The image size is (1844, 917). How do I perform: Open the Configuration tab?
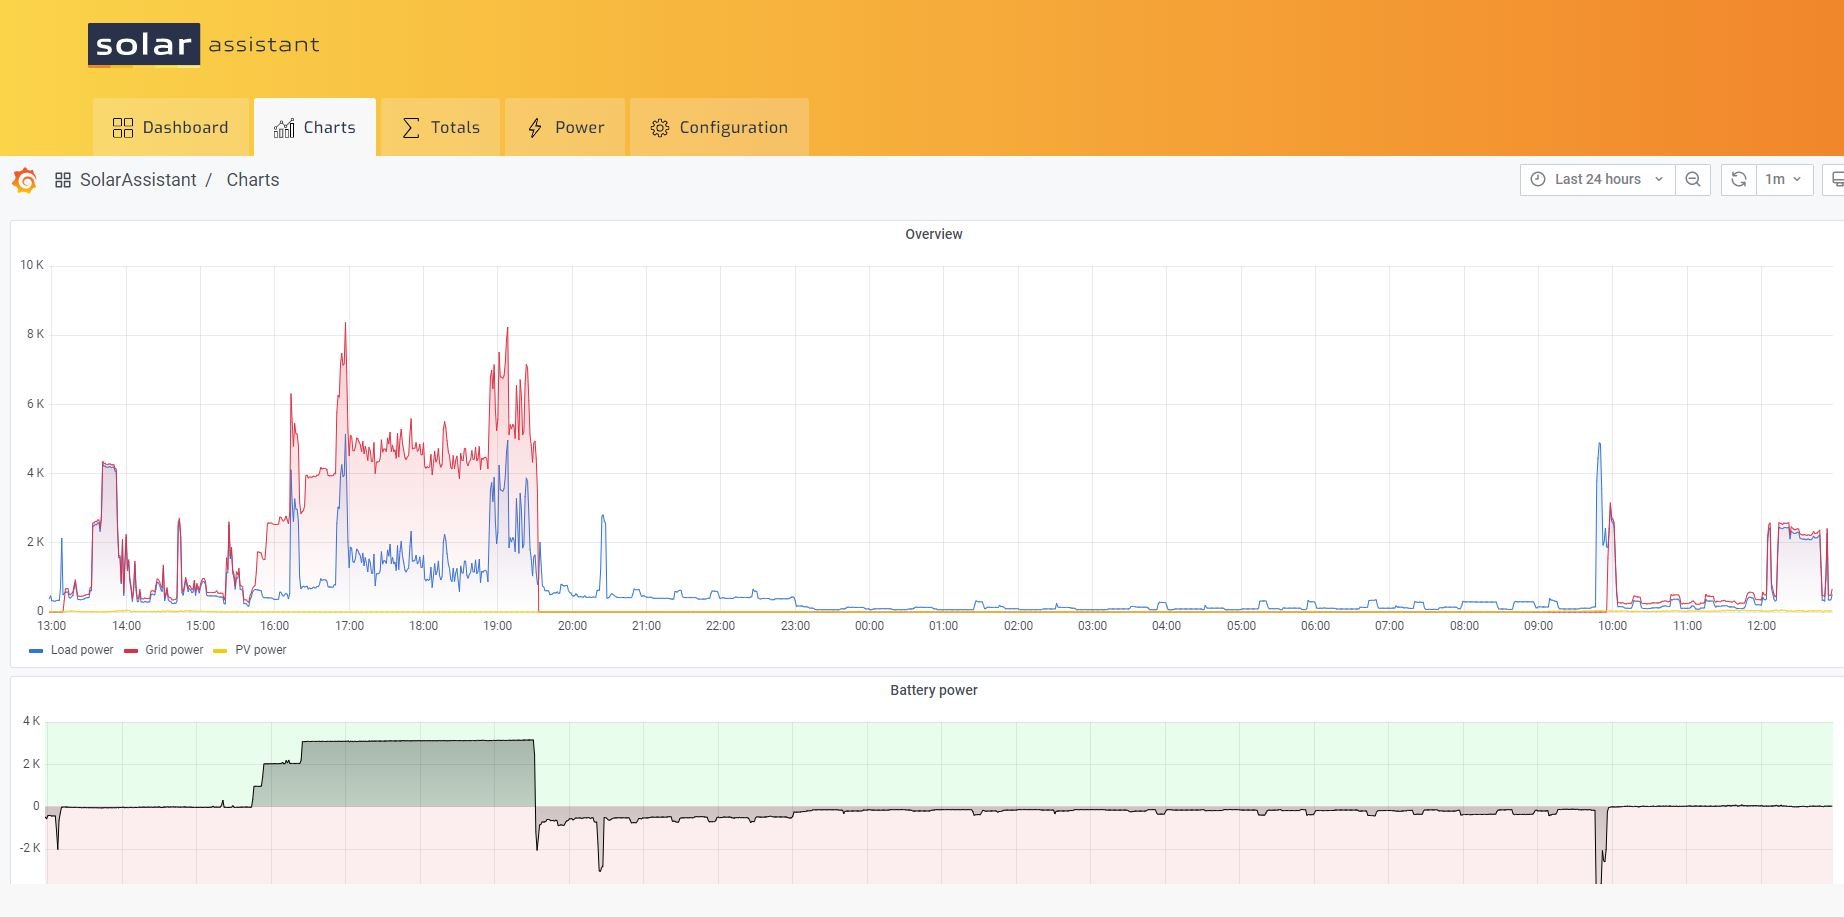(719, 128)
